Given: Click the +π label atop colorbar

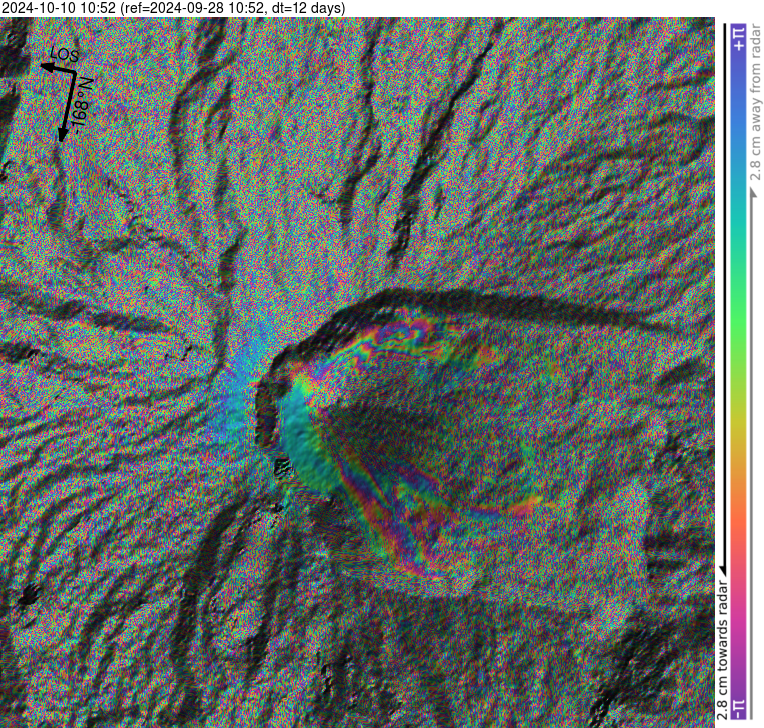Looking at the screenshot, I should click(739, 39).
